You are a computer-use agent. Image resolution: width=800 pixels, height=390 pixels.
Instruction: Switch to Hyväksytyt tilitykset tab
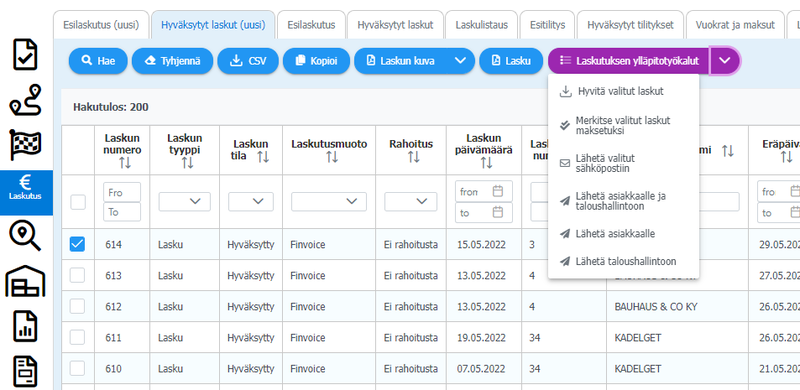630,25
